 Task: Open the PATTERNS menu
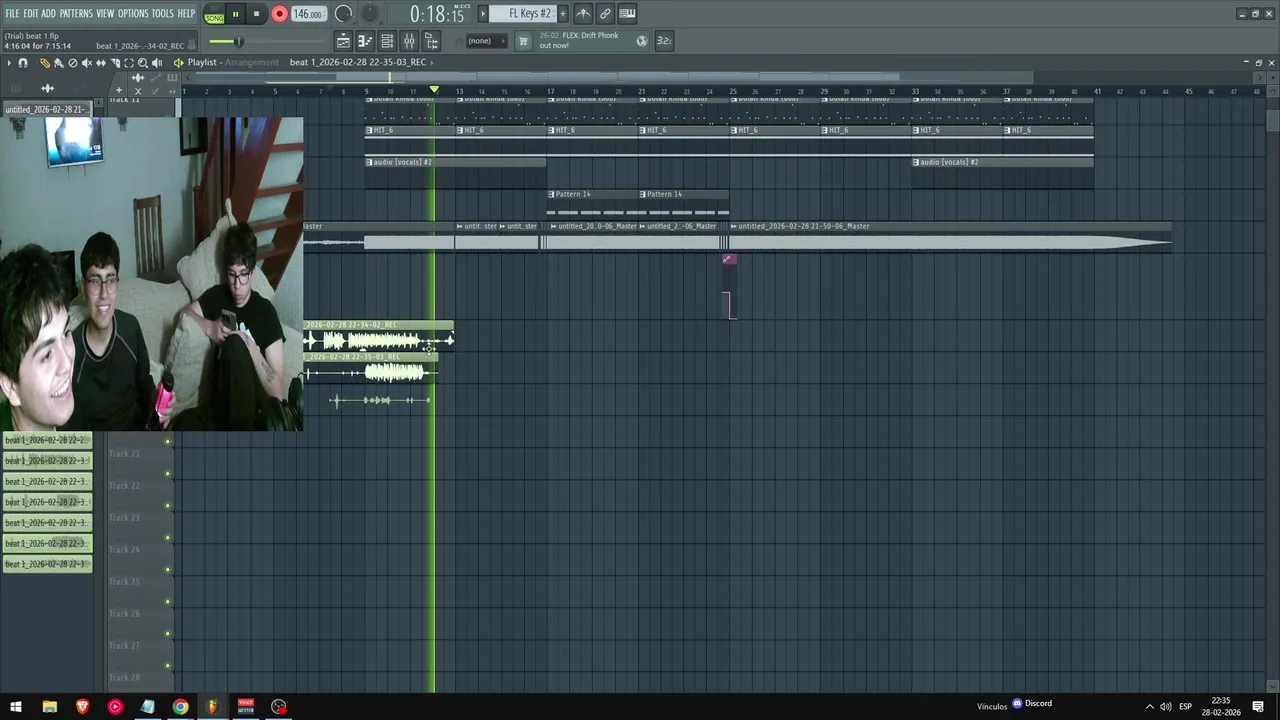(x=76, y=13)
